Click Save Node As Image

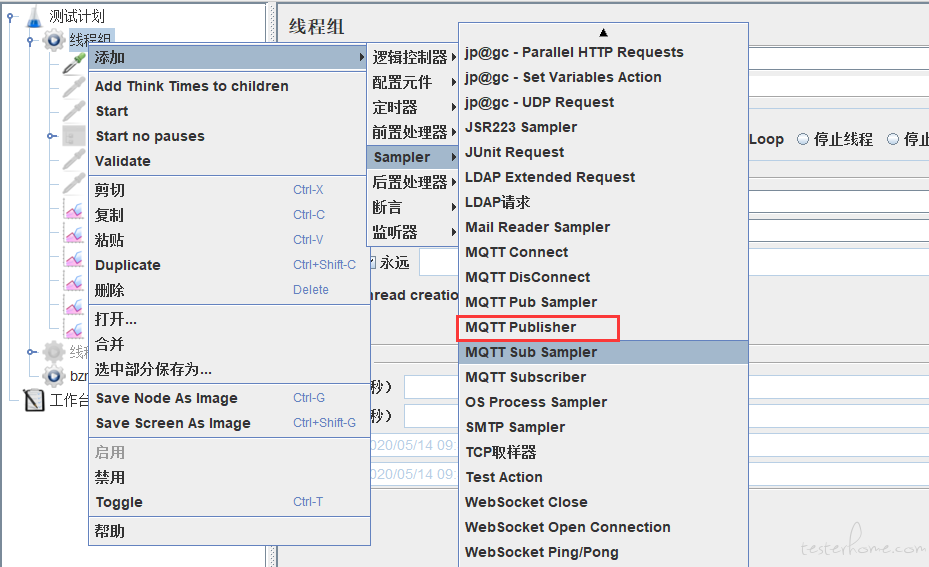pos(167,398)
